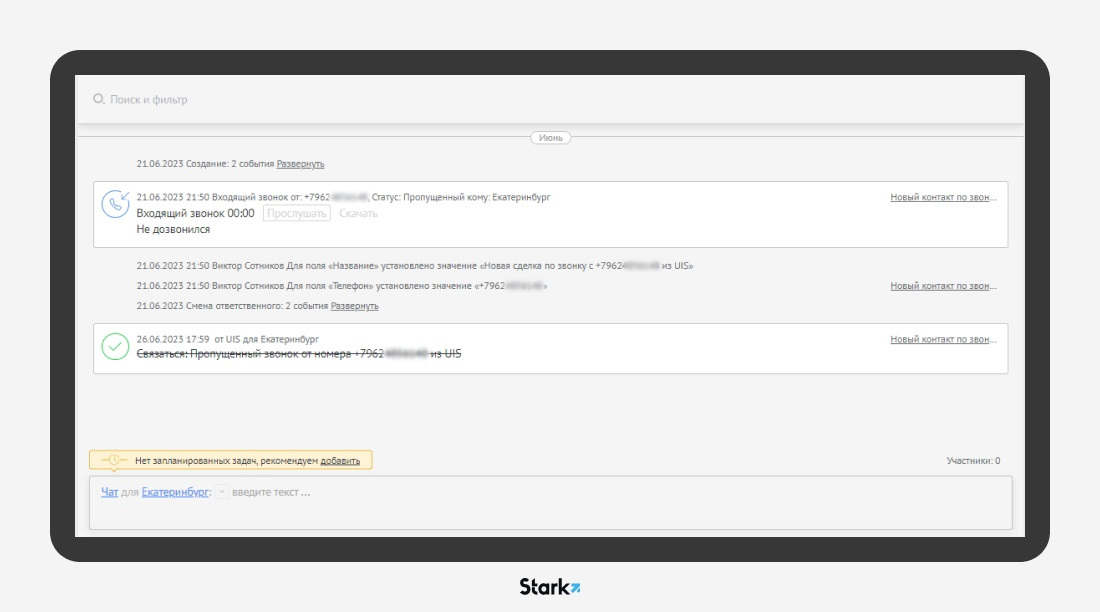Click the Stark logo below the screen
1100x612 pixels.
point(549,587)
